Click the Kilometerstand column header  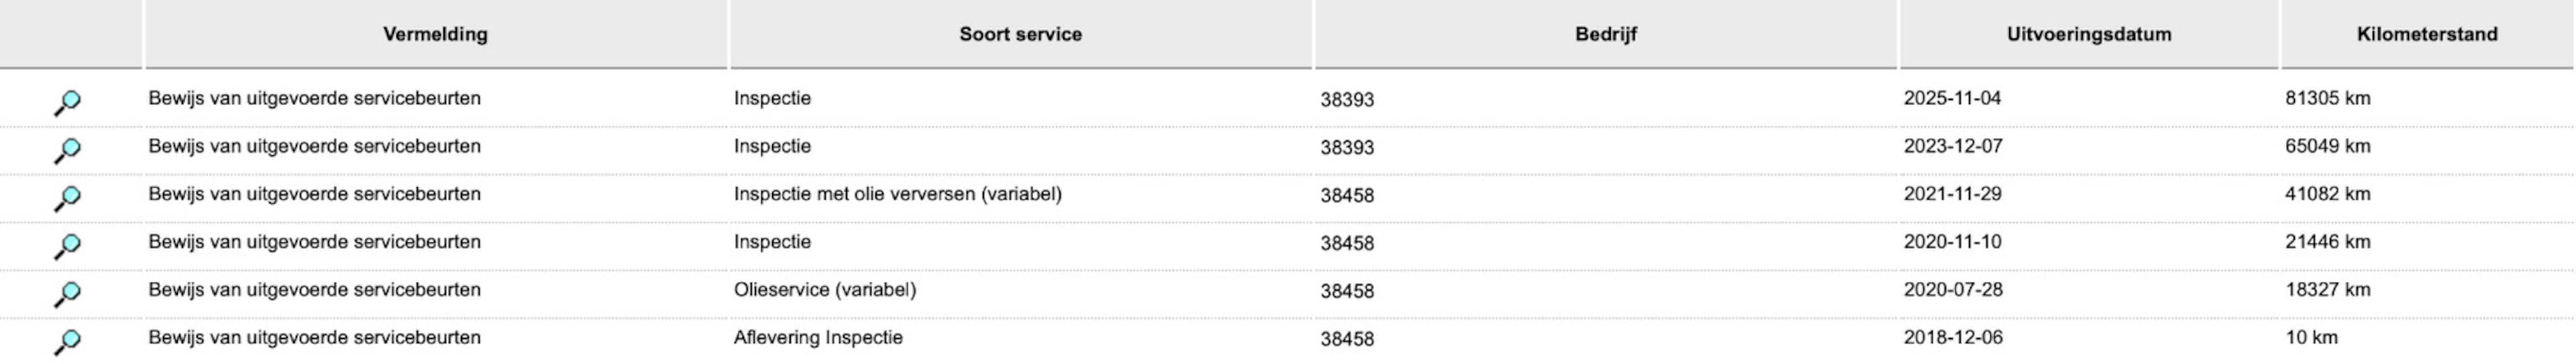coord(2426,34)
